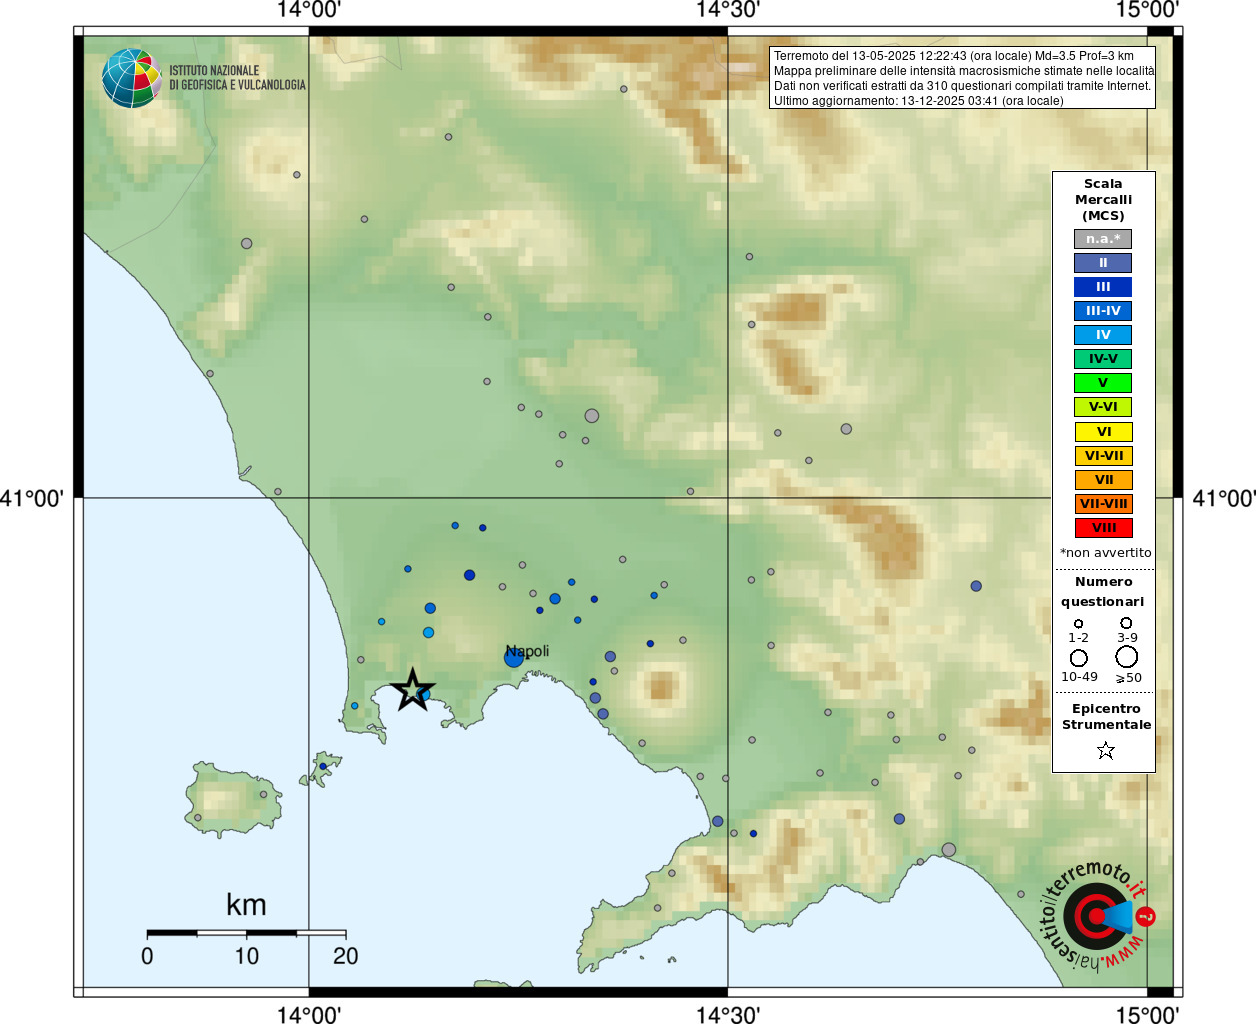The image size is (1256, 1024).
Task: Click the 10-49 questionnaire circle in legend
Action: click(1079, 658)
